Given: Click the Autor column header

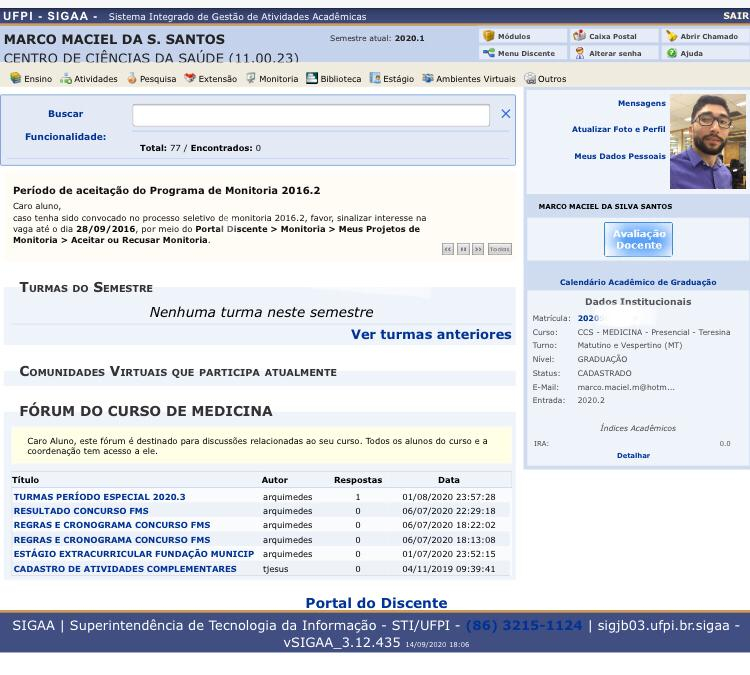Looking at the screenshot, I should pos(275,480).
